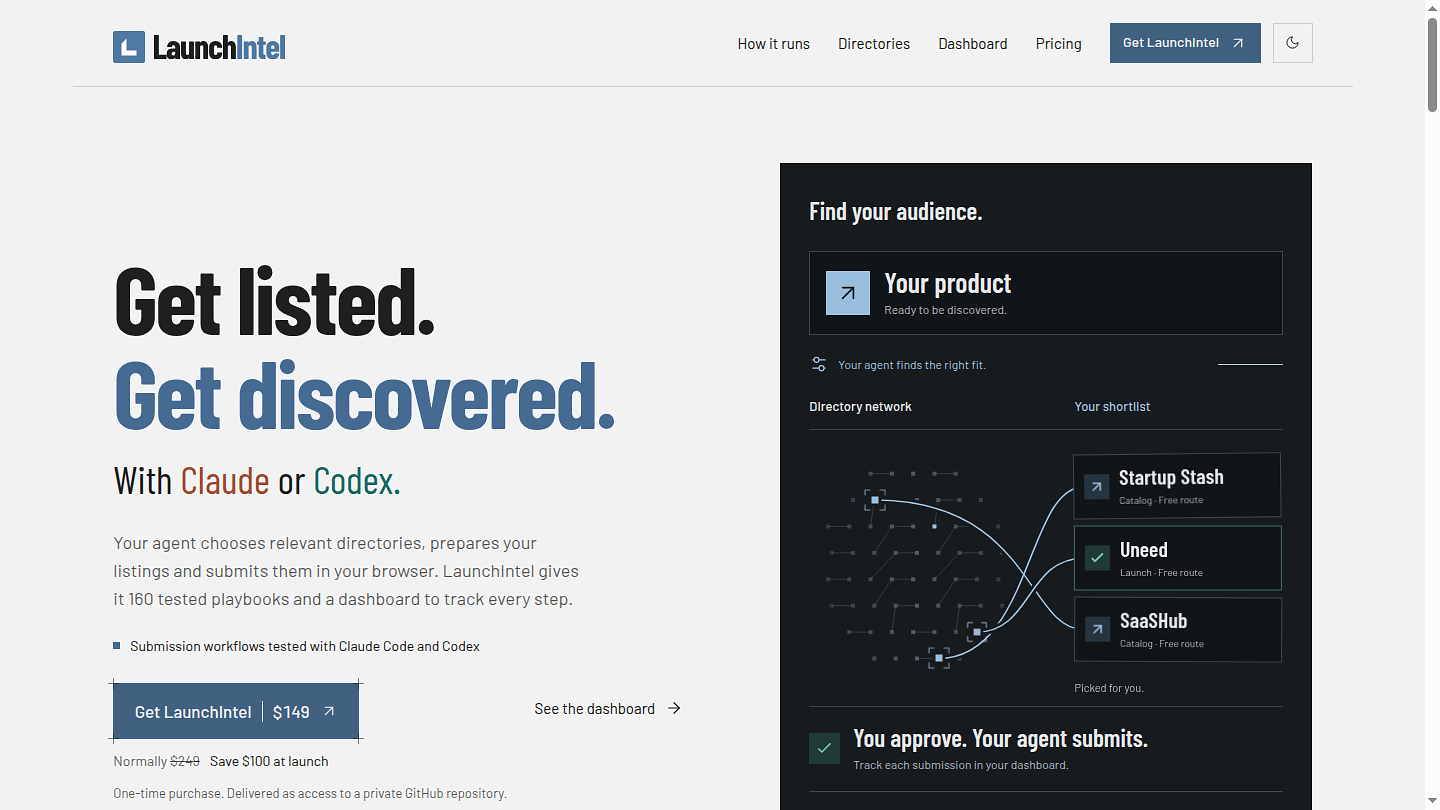
Task: Click the header Get LaunchIntel button
Action: 1185,43
